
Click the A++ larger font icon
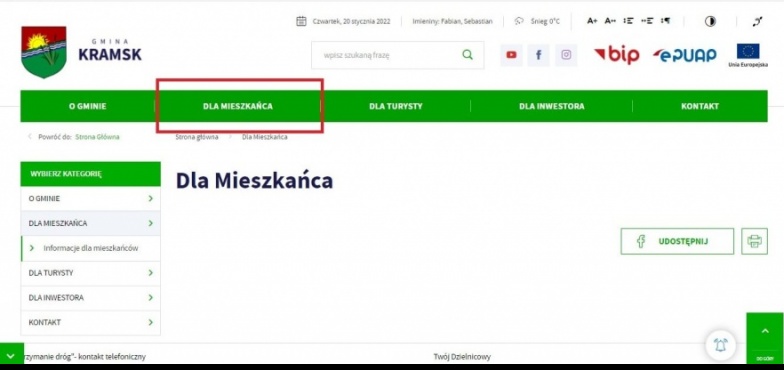(x=610, y=21)
